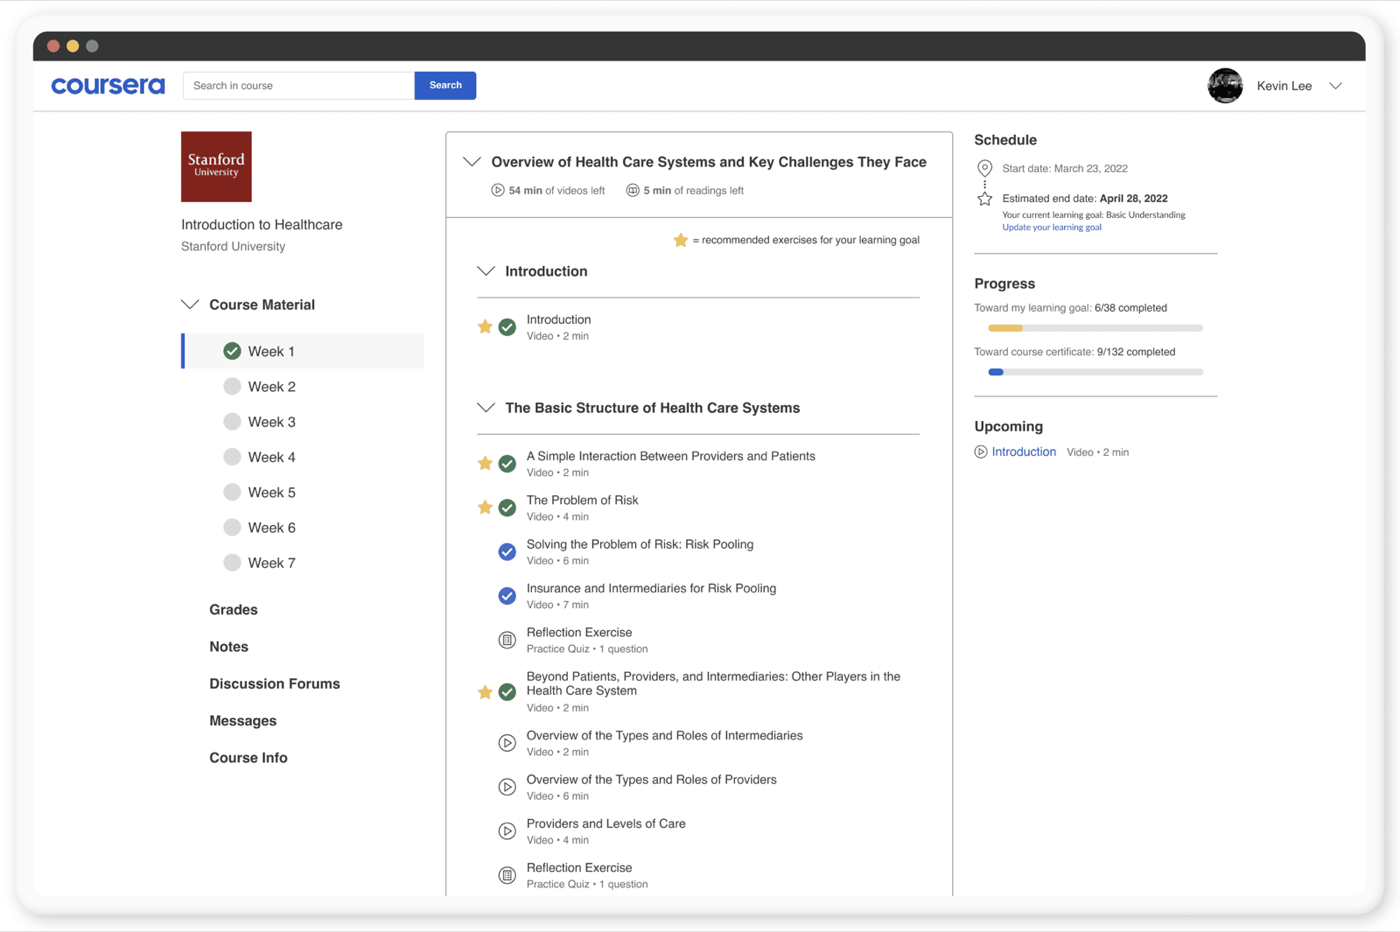Screen dimensions: 1400x932
Task: Toggle blue checkmark on Insurance and Intermediaries video
Action: point(507,596)
